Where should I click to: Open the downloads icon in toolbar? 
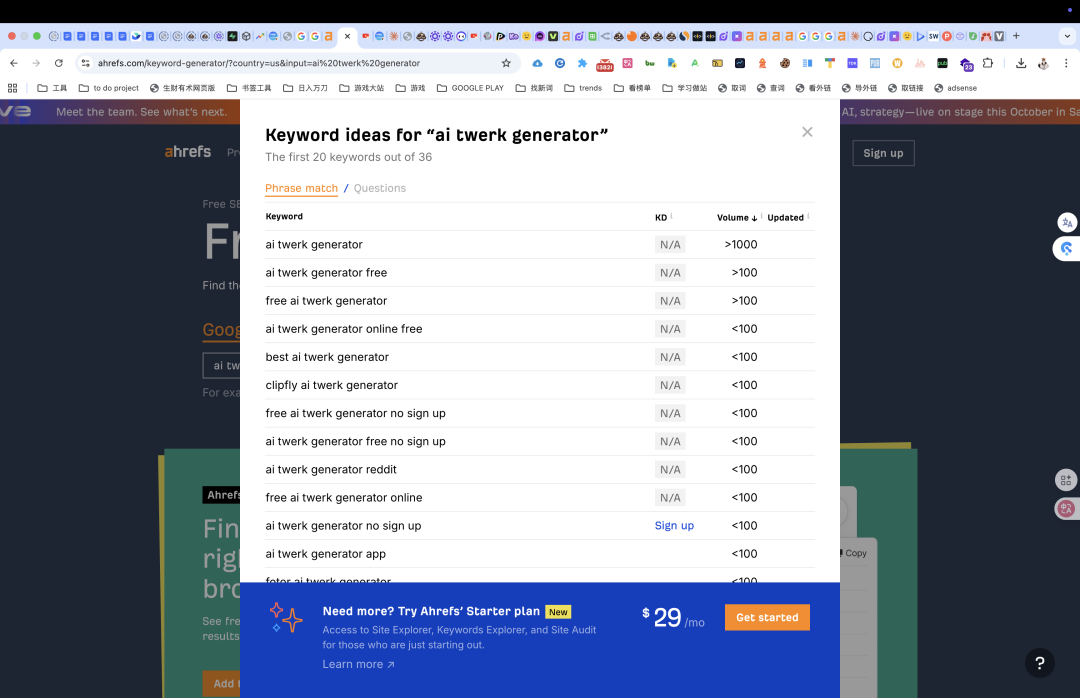[1021, 63]
